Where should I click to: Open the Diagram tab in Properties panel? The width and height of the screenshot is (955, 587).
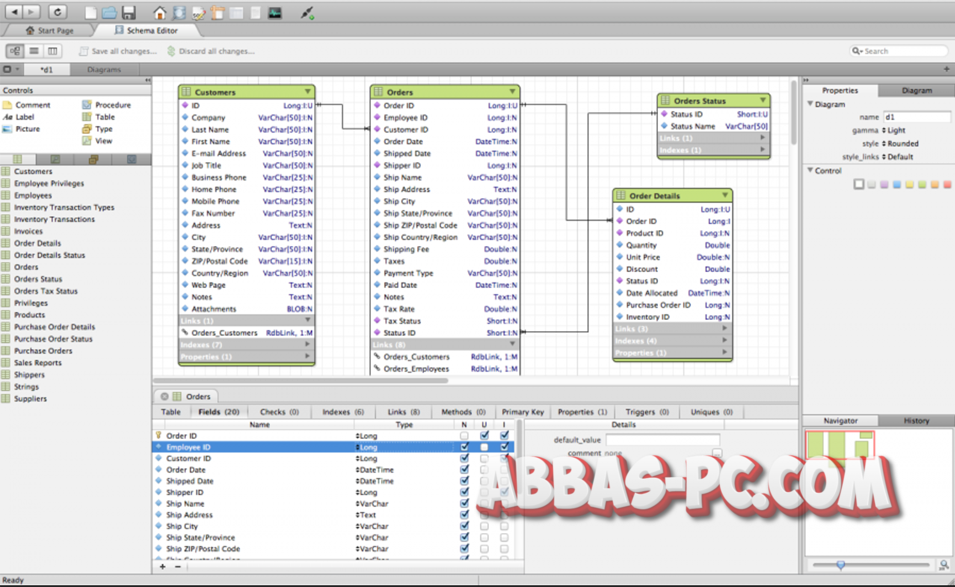pos(917,89)
